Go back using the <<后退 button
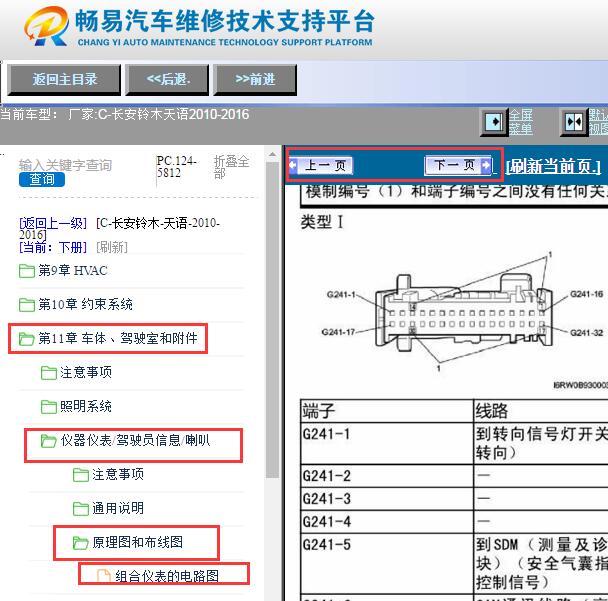The image size is (608, 601). point(168,80)
